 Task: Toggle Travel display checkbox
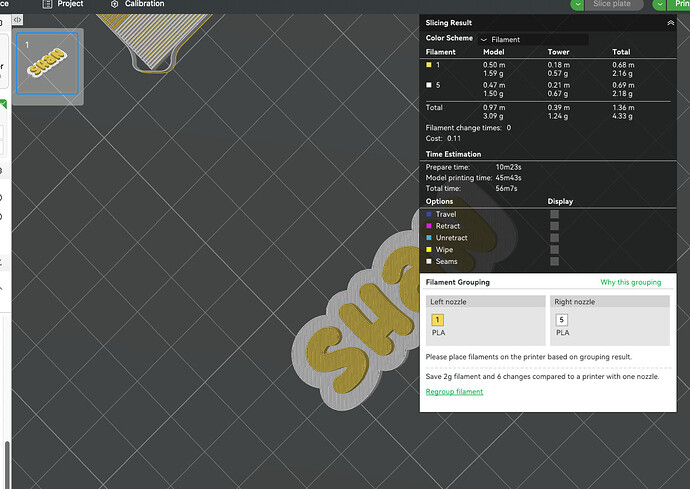click(554, 214)
